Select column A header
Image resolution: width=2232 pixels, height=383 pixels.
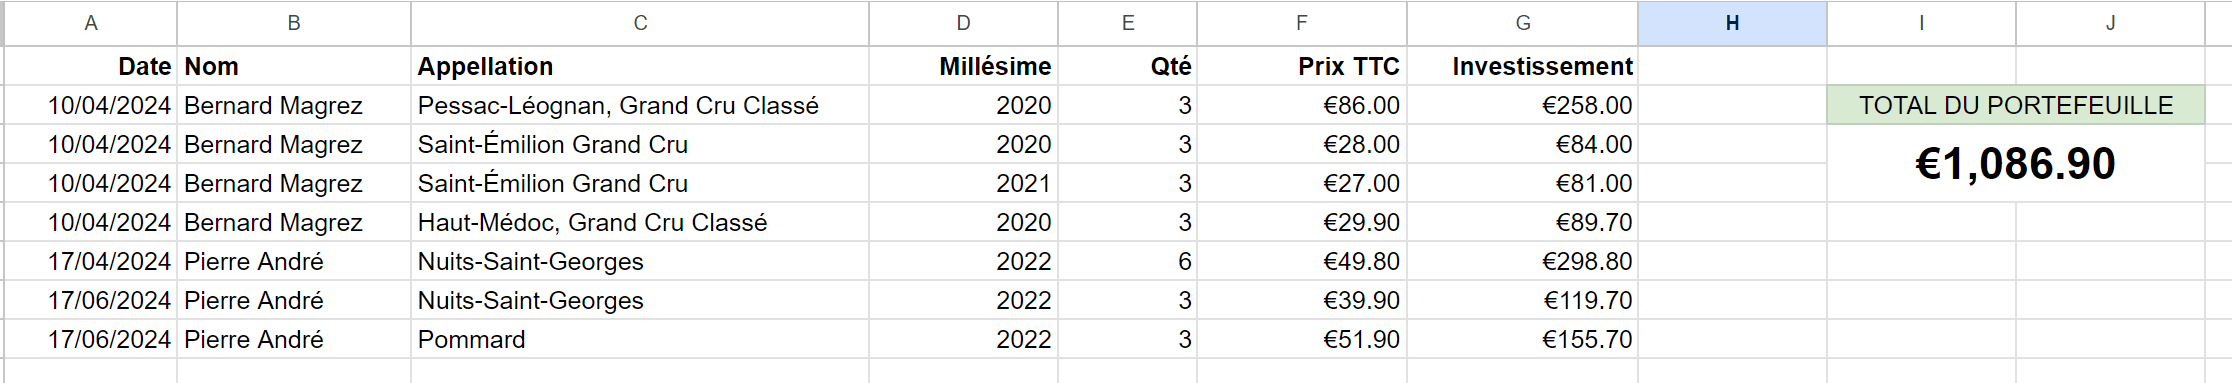tap(91, 23)
